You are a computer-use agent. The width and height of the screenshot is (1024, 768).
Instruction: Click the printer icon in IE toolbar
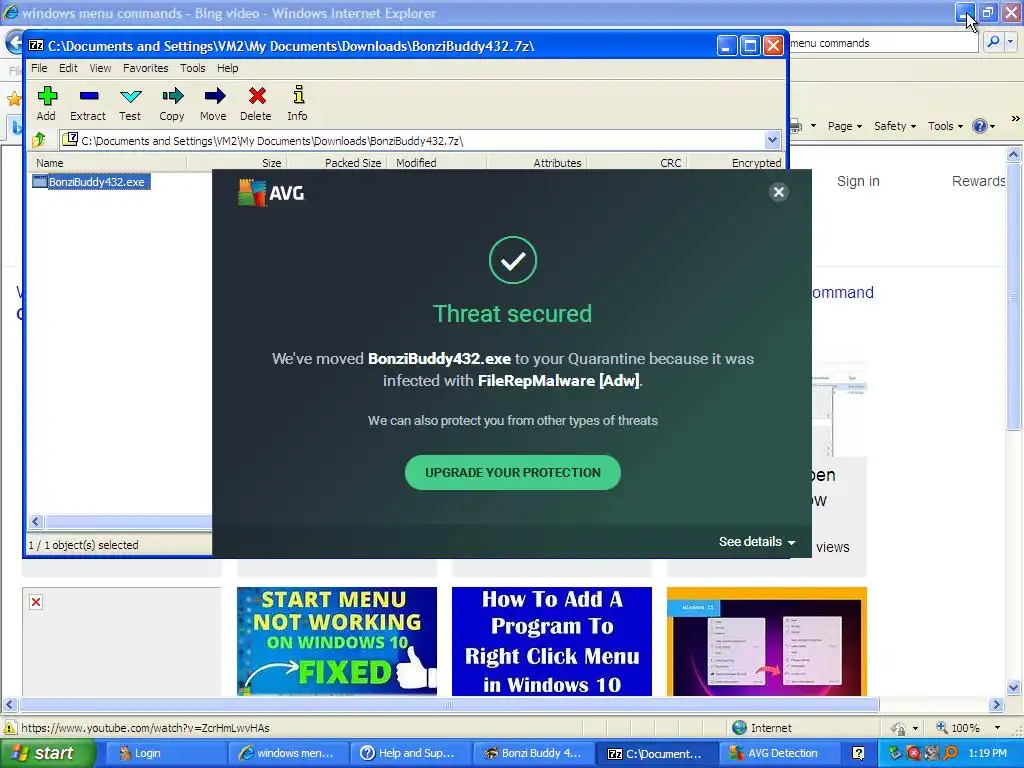(x=797, y=126)
